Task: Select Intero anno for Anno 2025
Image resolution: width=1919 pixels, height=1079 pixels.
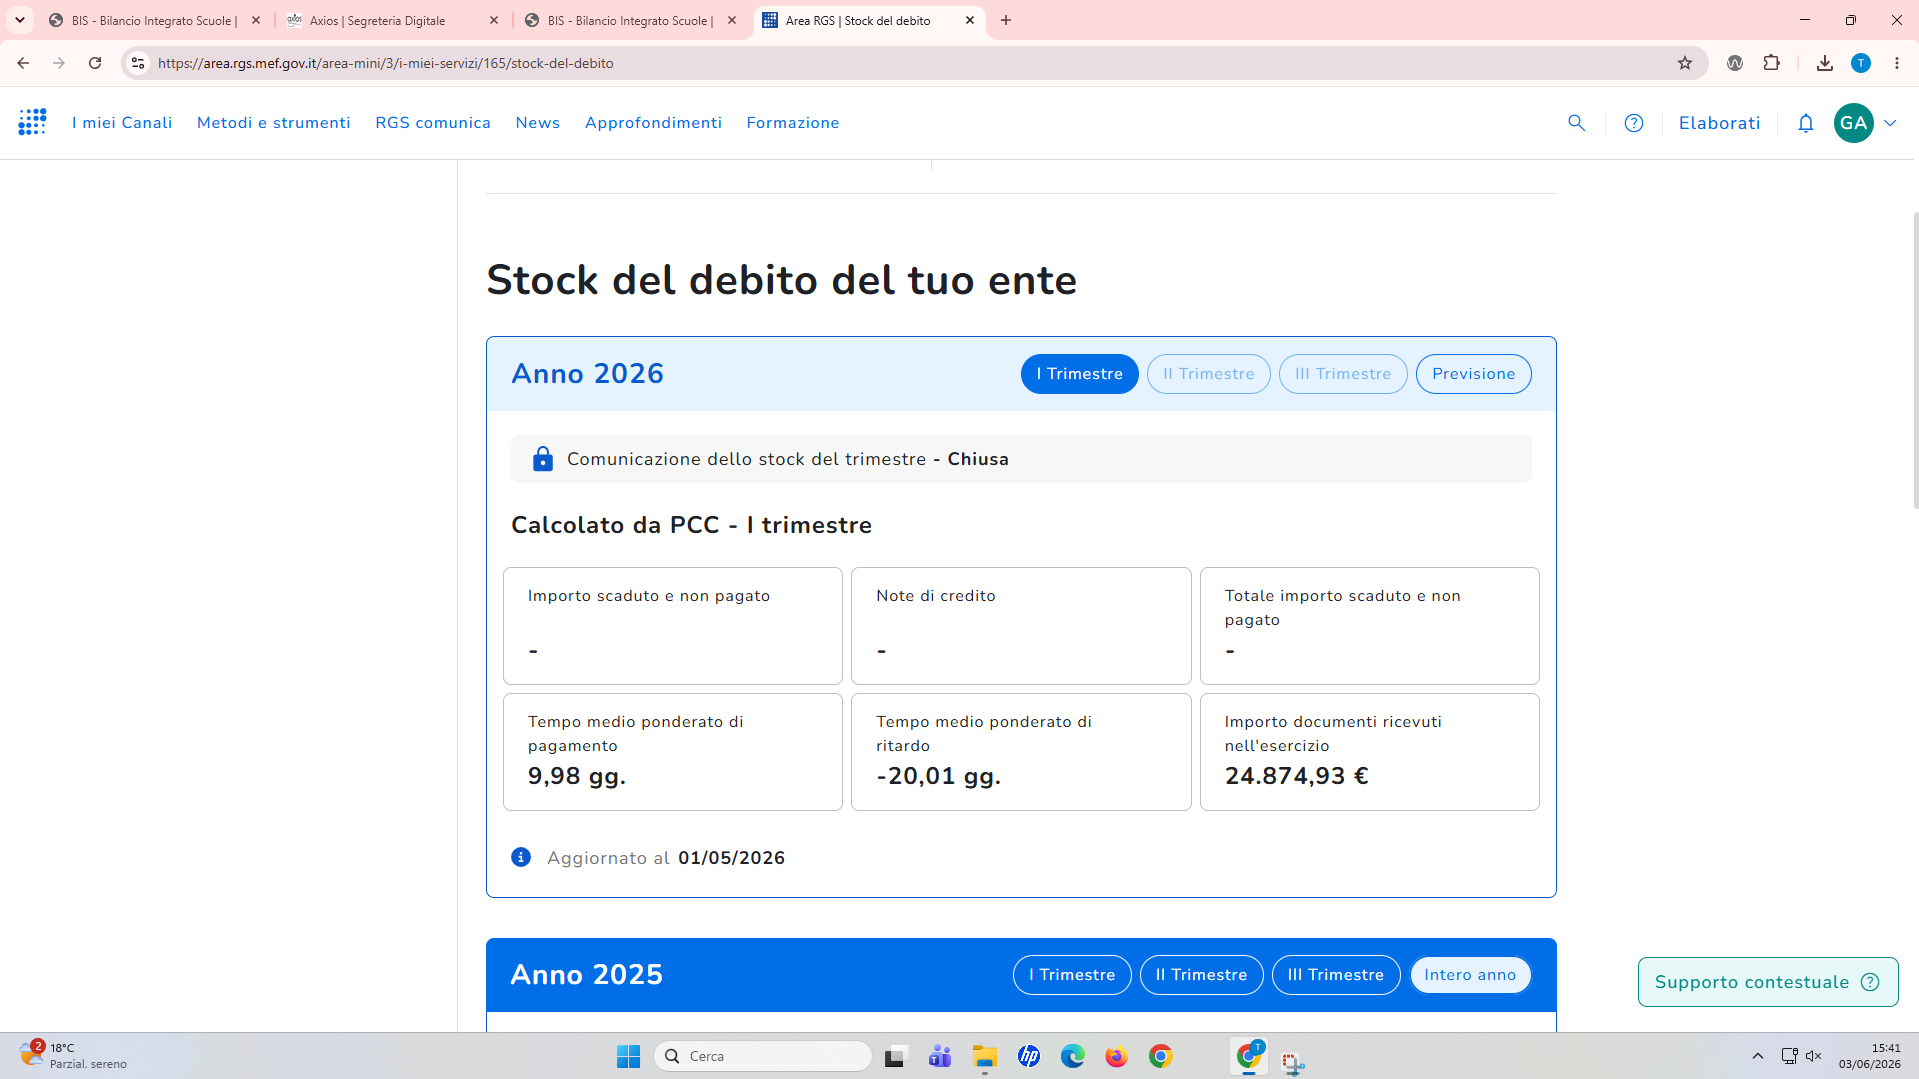Action: point(1470,975)
